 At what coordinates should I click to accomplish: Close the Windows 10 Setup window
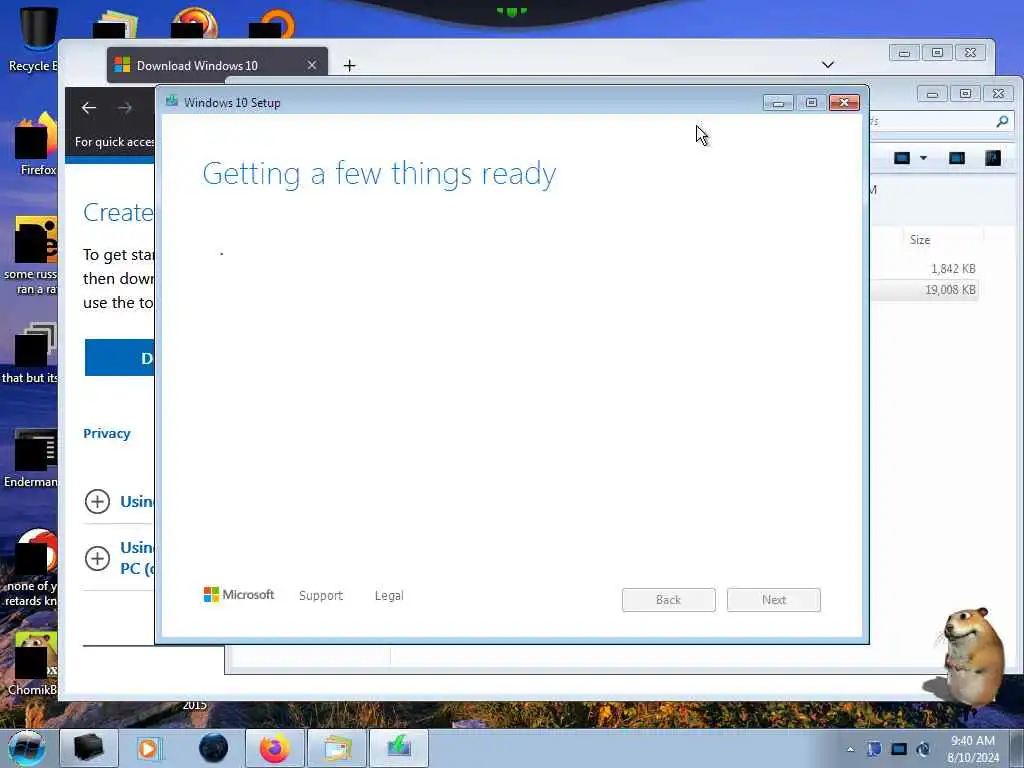click(844, 103)
